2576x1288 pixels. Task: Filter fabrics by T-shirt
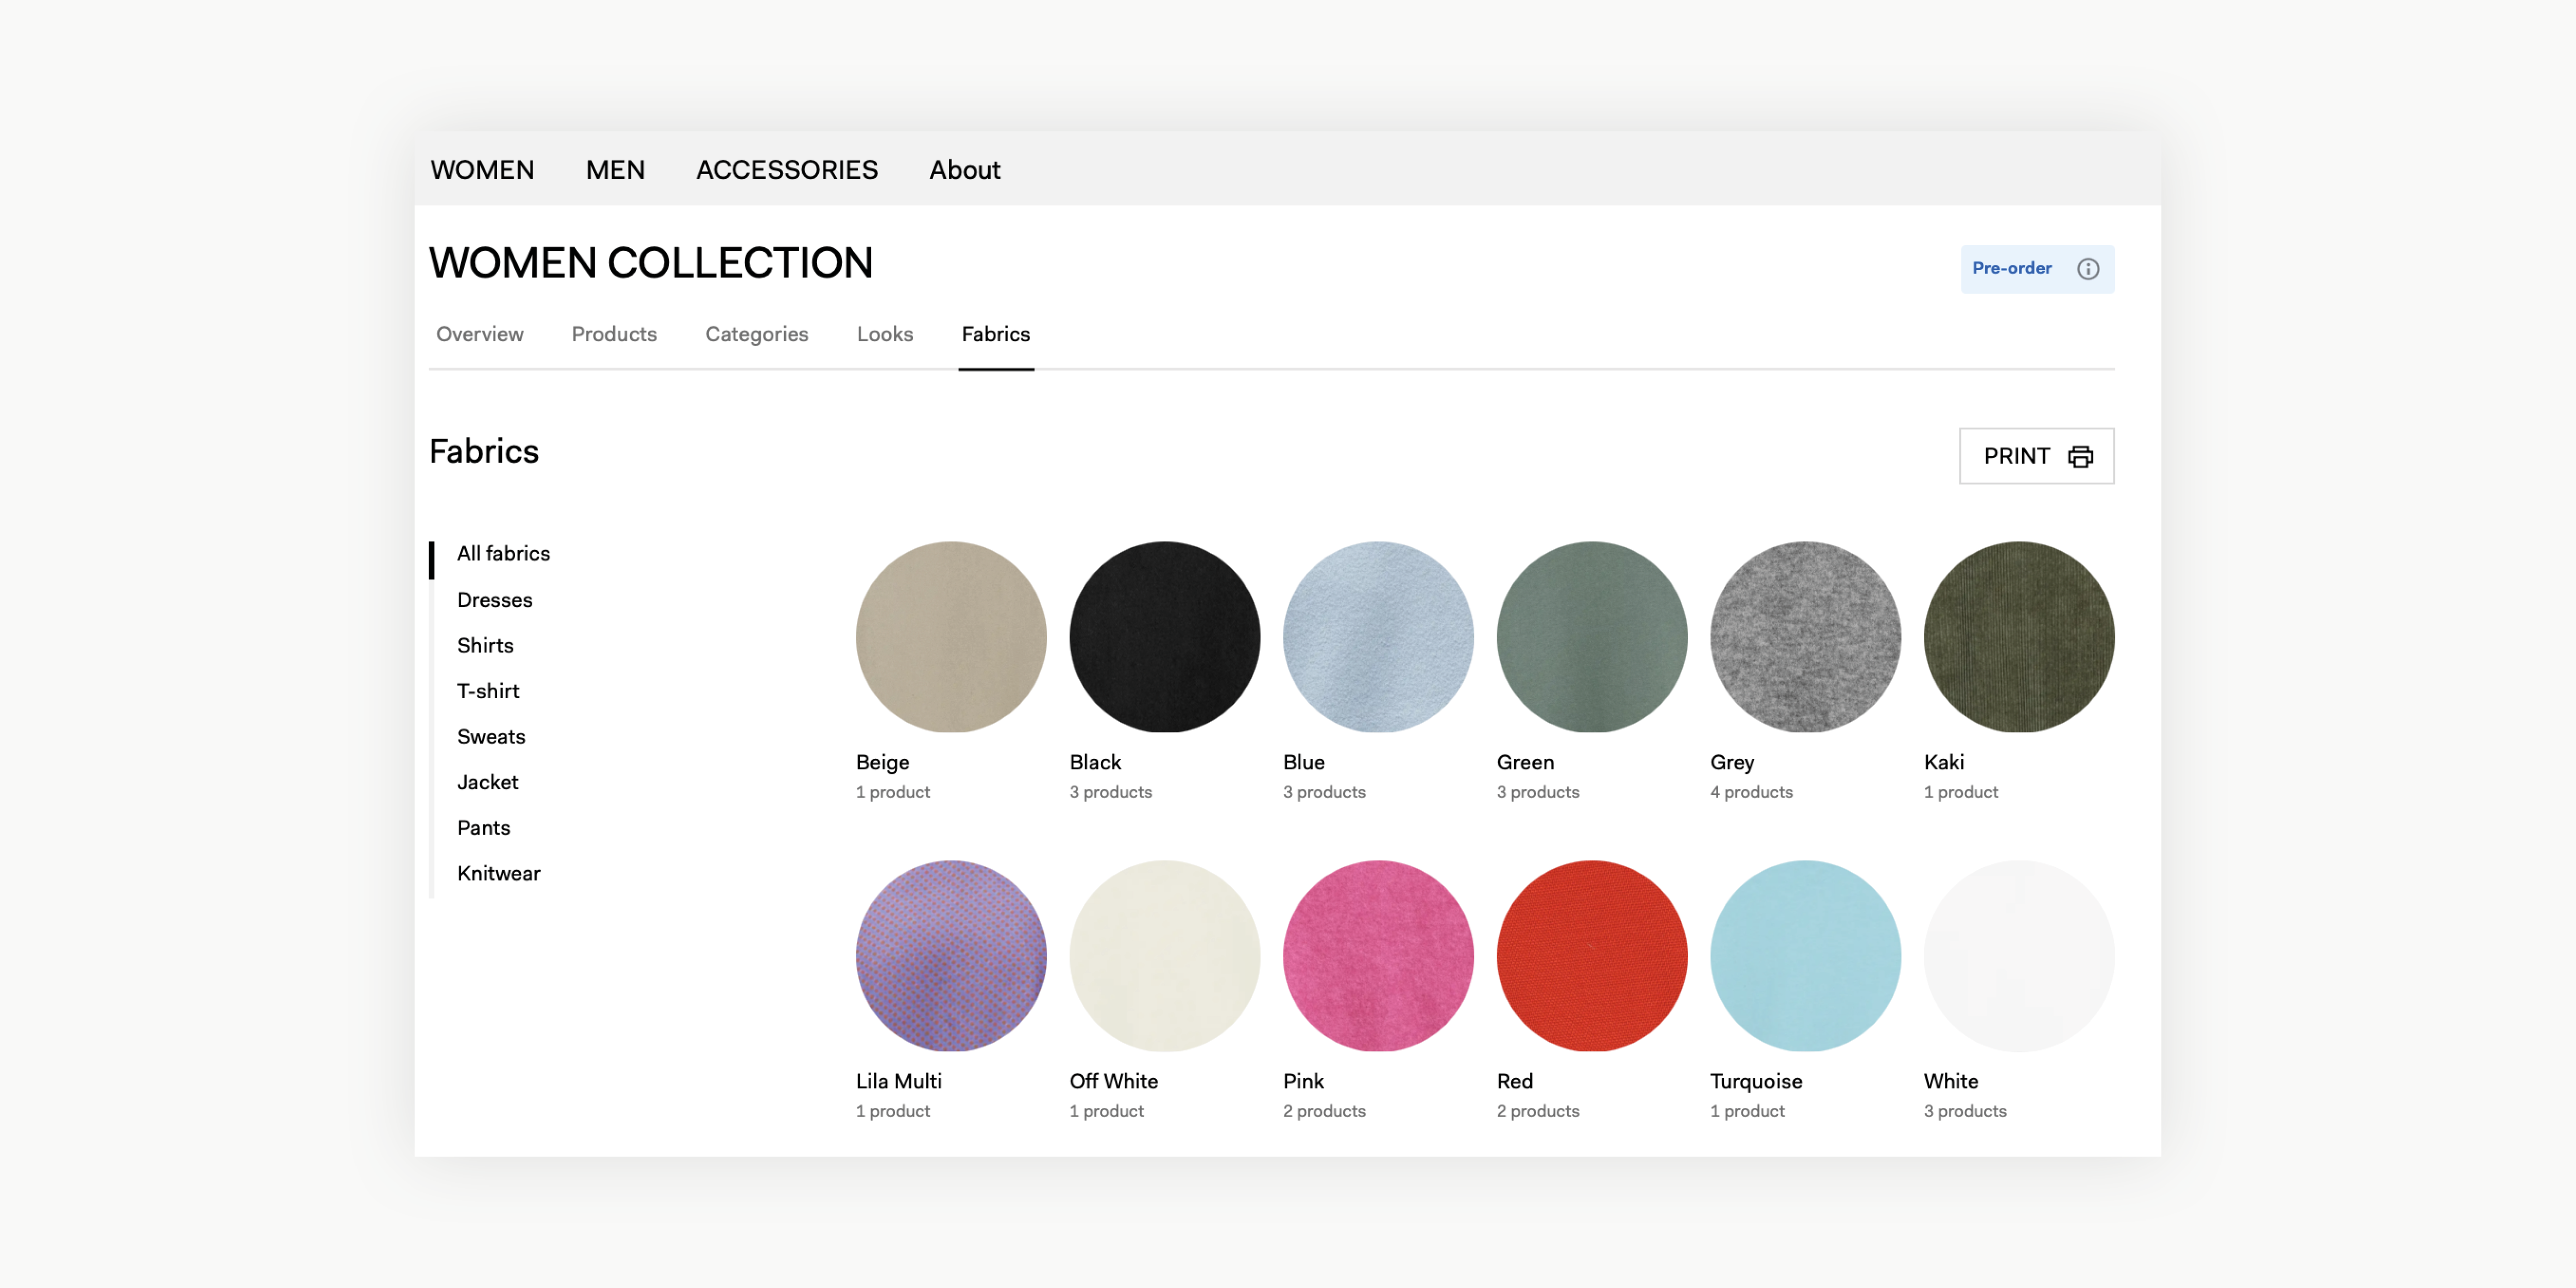pos(488,691)
